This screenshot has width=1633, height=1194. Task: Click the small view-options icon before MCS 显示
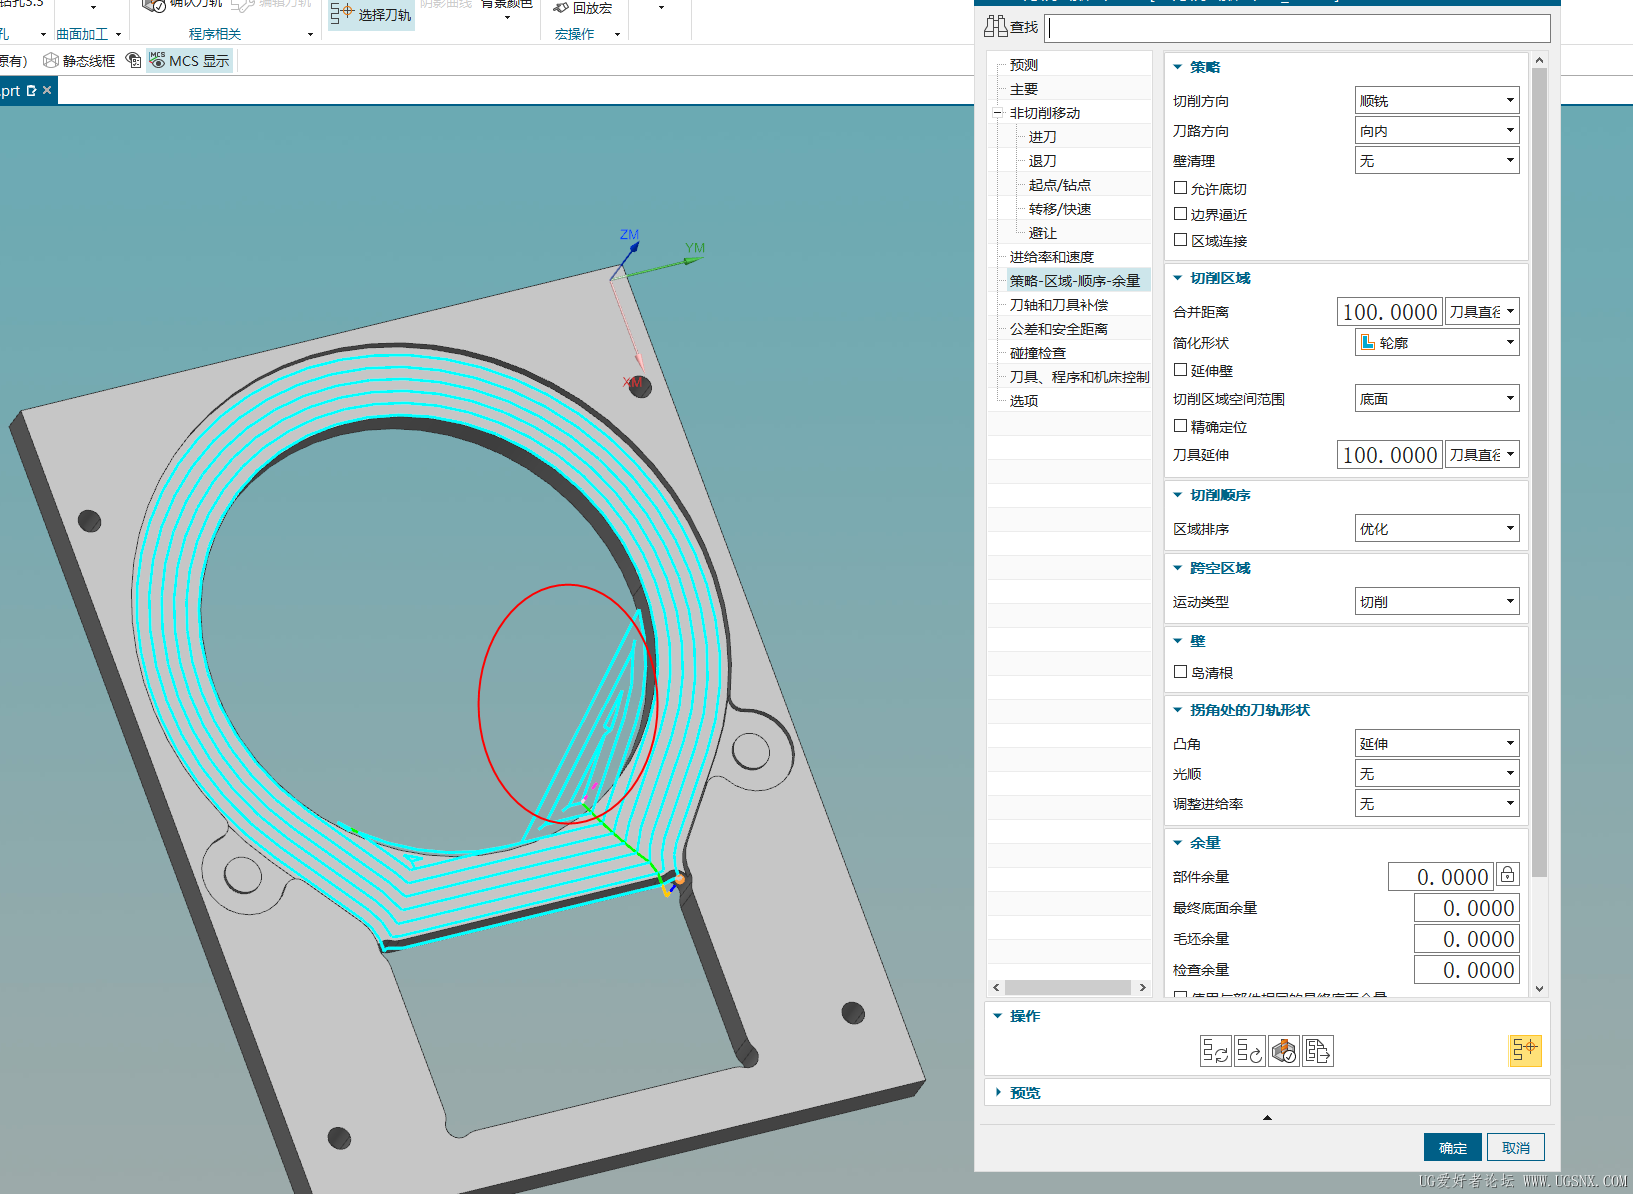(133, 61)
